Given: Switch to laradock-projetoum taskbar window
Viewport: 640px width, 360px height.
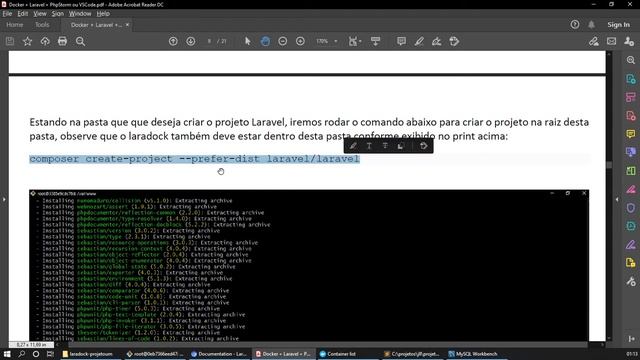Looking at the screenshot, I should pos(90,354).
